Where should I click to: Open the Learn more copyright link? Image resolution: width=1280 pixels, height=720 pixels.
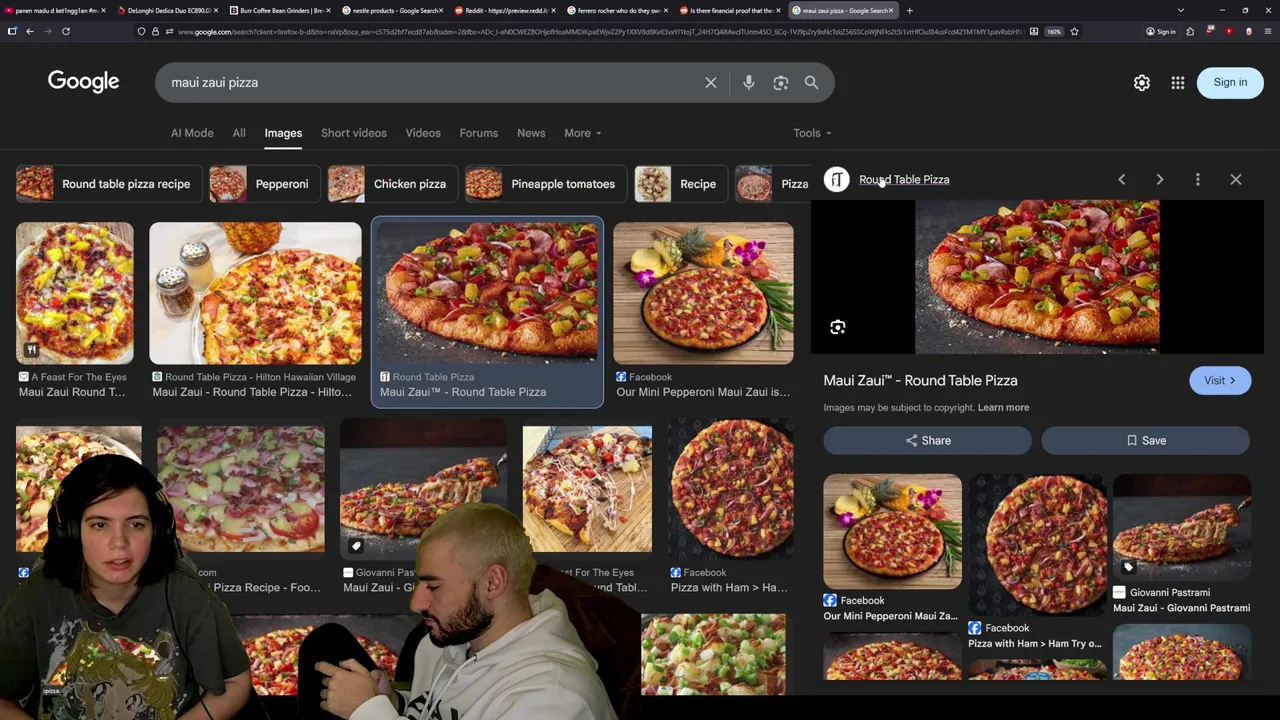[1003, 408]
